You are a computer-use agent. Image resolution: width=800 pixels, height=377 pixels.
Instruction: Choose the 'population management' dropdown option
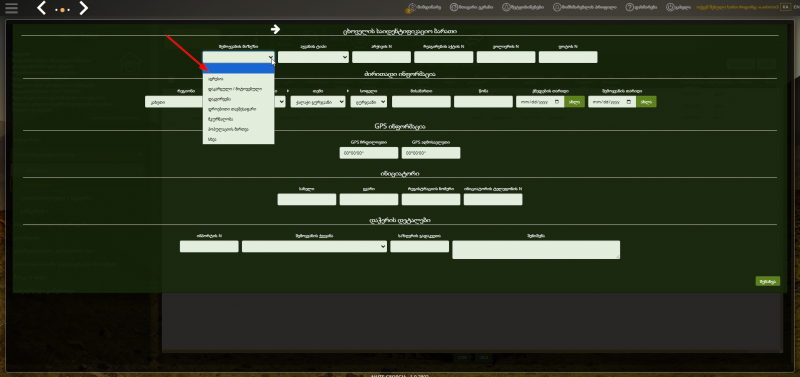(238, 129)
